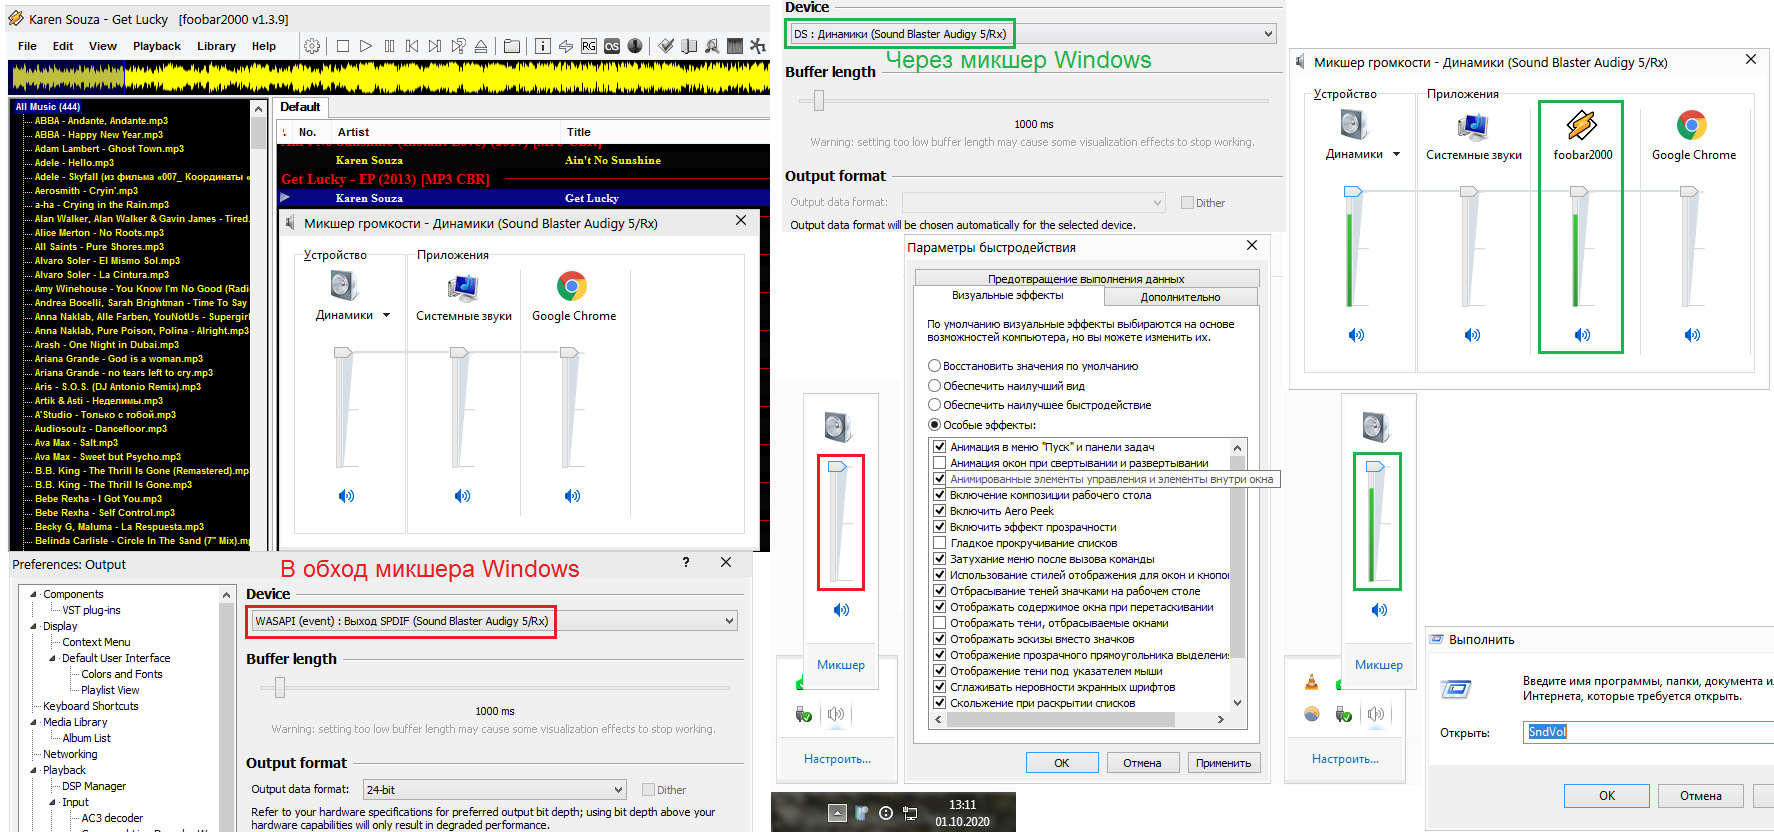Open the taskbar clock showing 13:11
Viewport: 1774px width, 832px height.
pyautogui.click(x=962, y=813)
